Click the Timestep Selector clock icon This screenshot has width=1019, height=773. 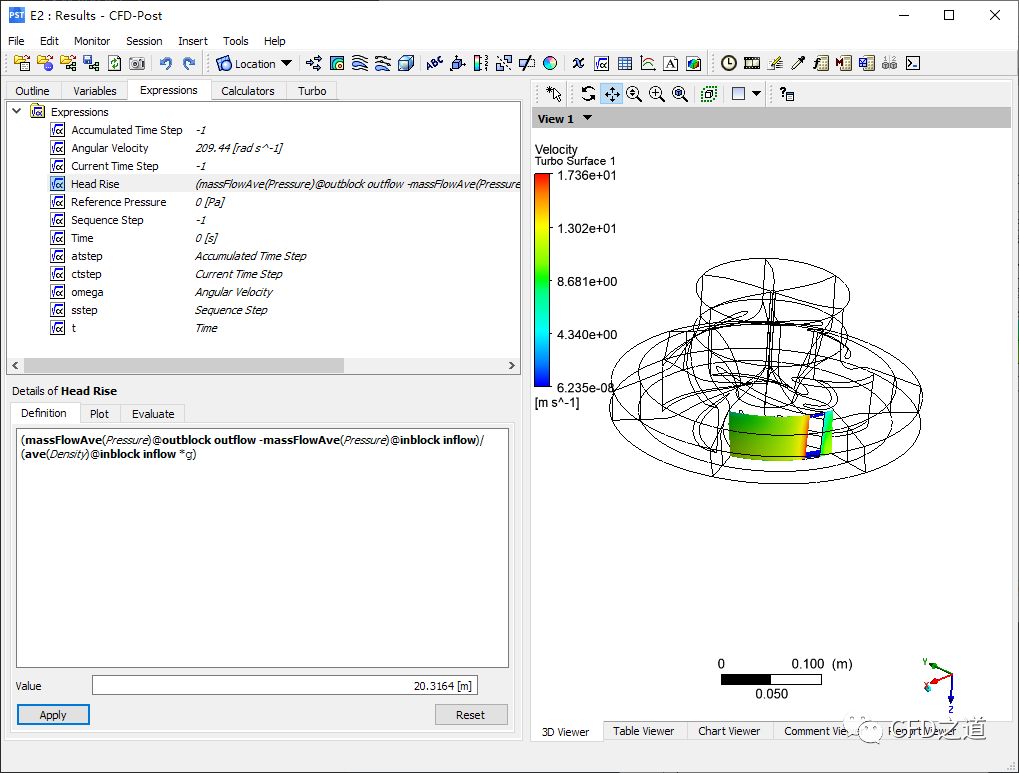[729, 63]
